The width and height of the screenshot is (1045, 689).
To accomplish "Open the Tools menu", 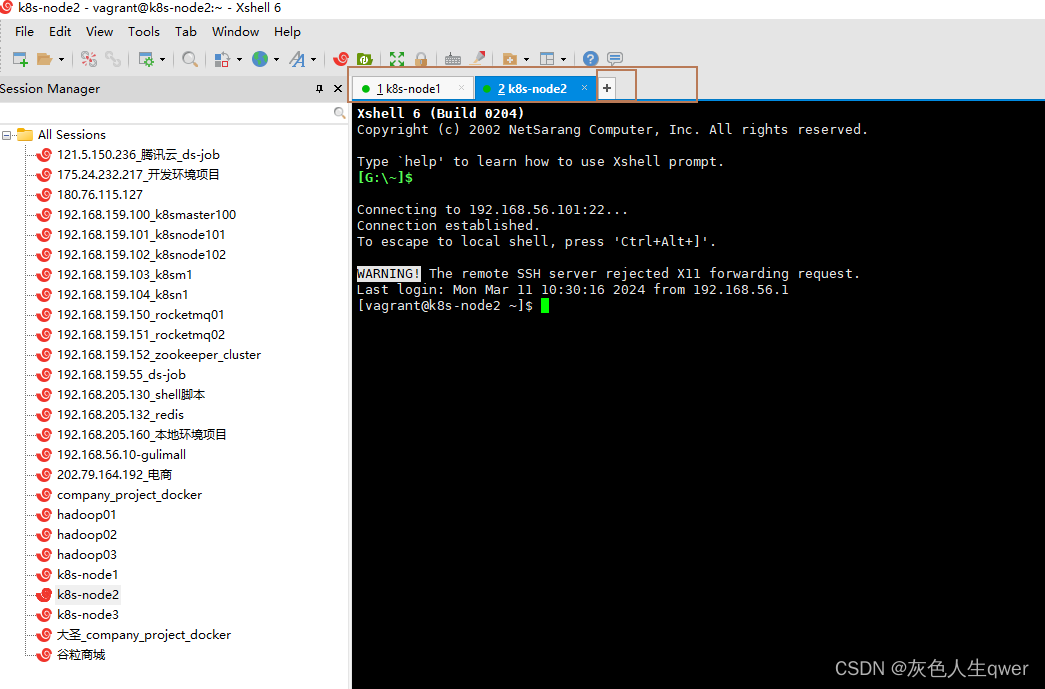I will click(143, 31).
